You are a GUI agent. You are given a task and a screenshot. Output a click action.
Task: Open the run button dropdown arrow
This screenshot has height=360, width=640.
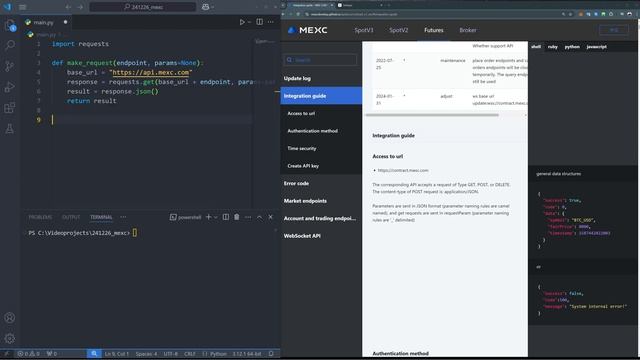point(249,22)
